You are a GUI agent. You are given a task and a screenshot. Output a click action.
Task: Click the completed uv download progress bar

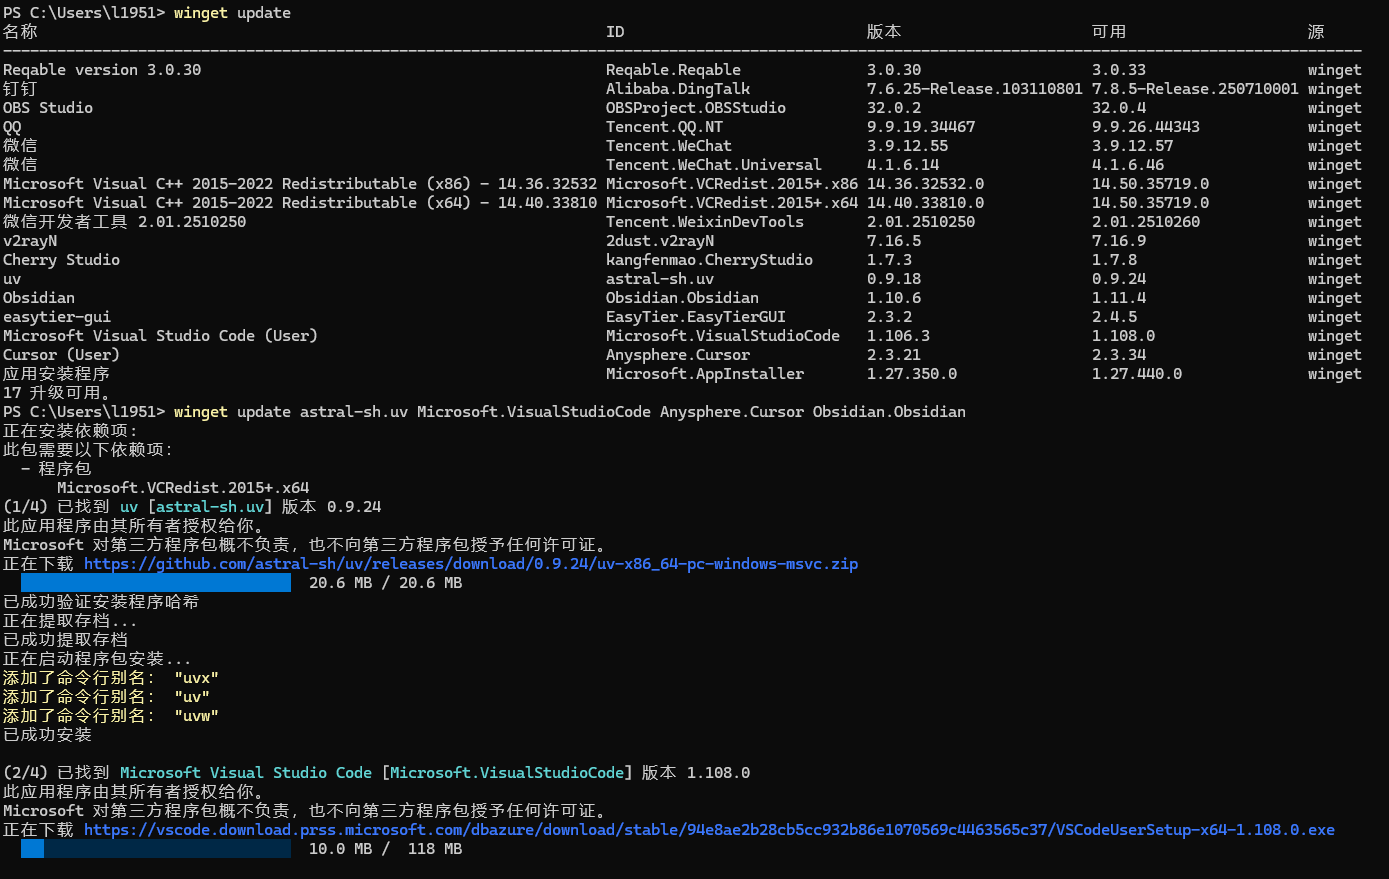(156, 583)
